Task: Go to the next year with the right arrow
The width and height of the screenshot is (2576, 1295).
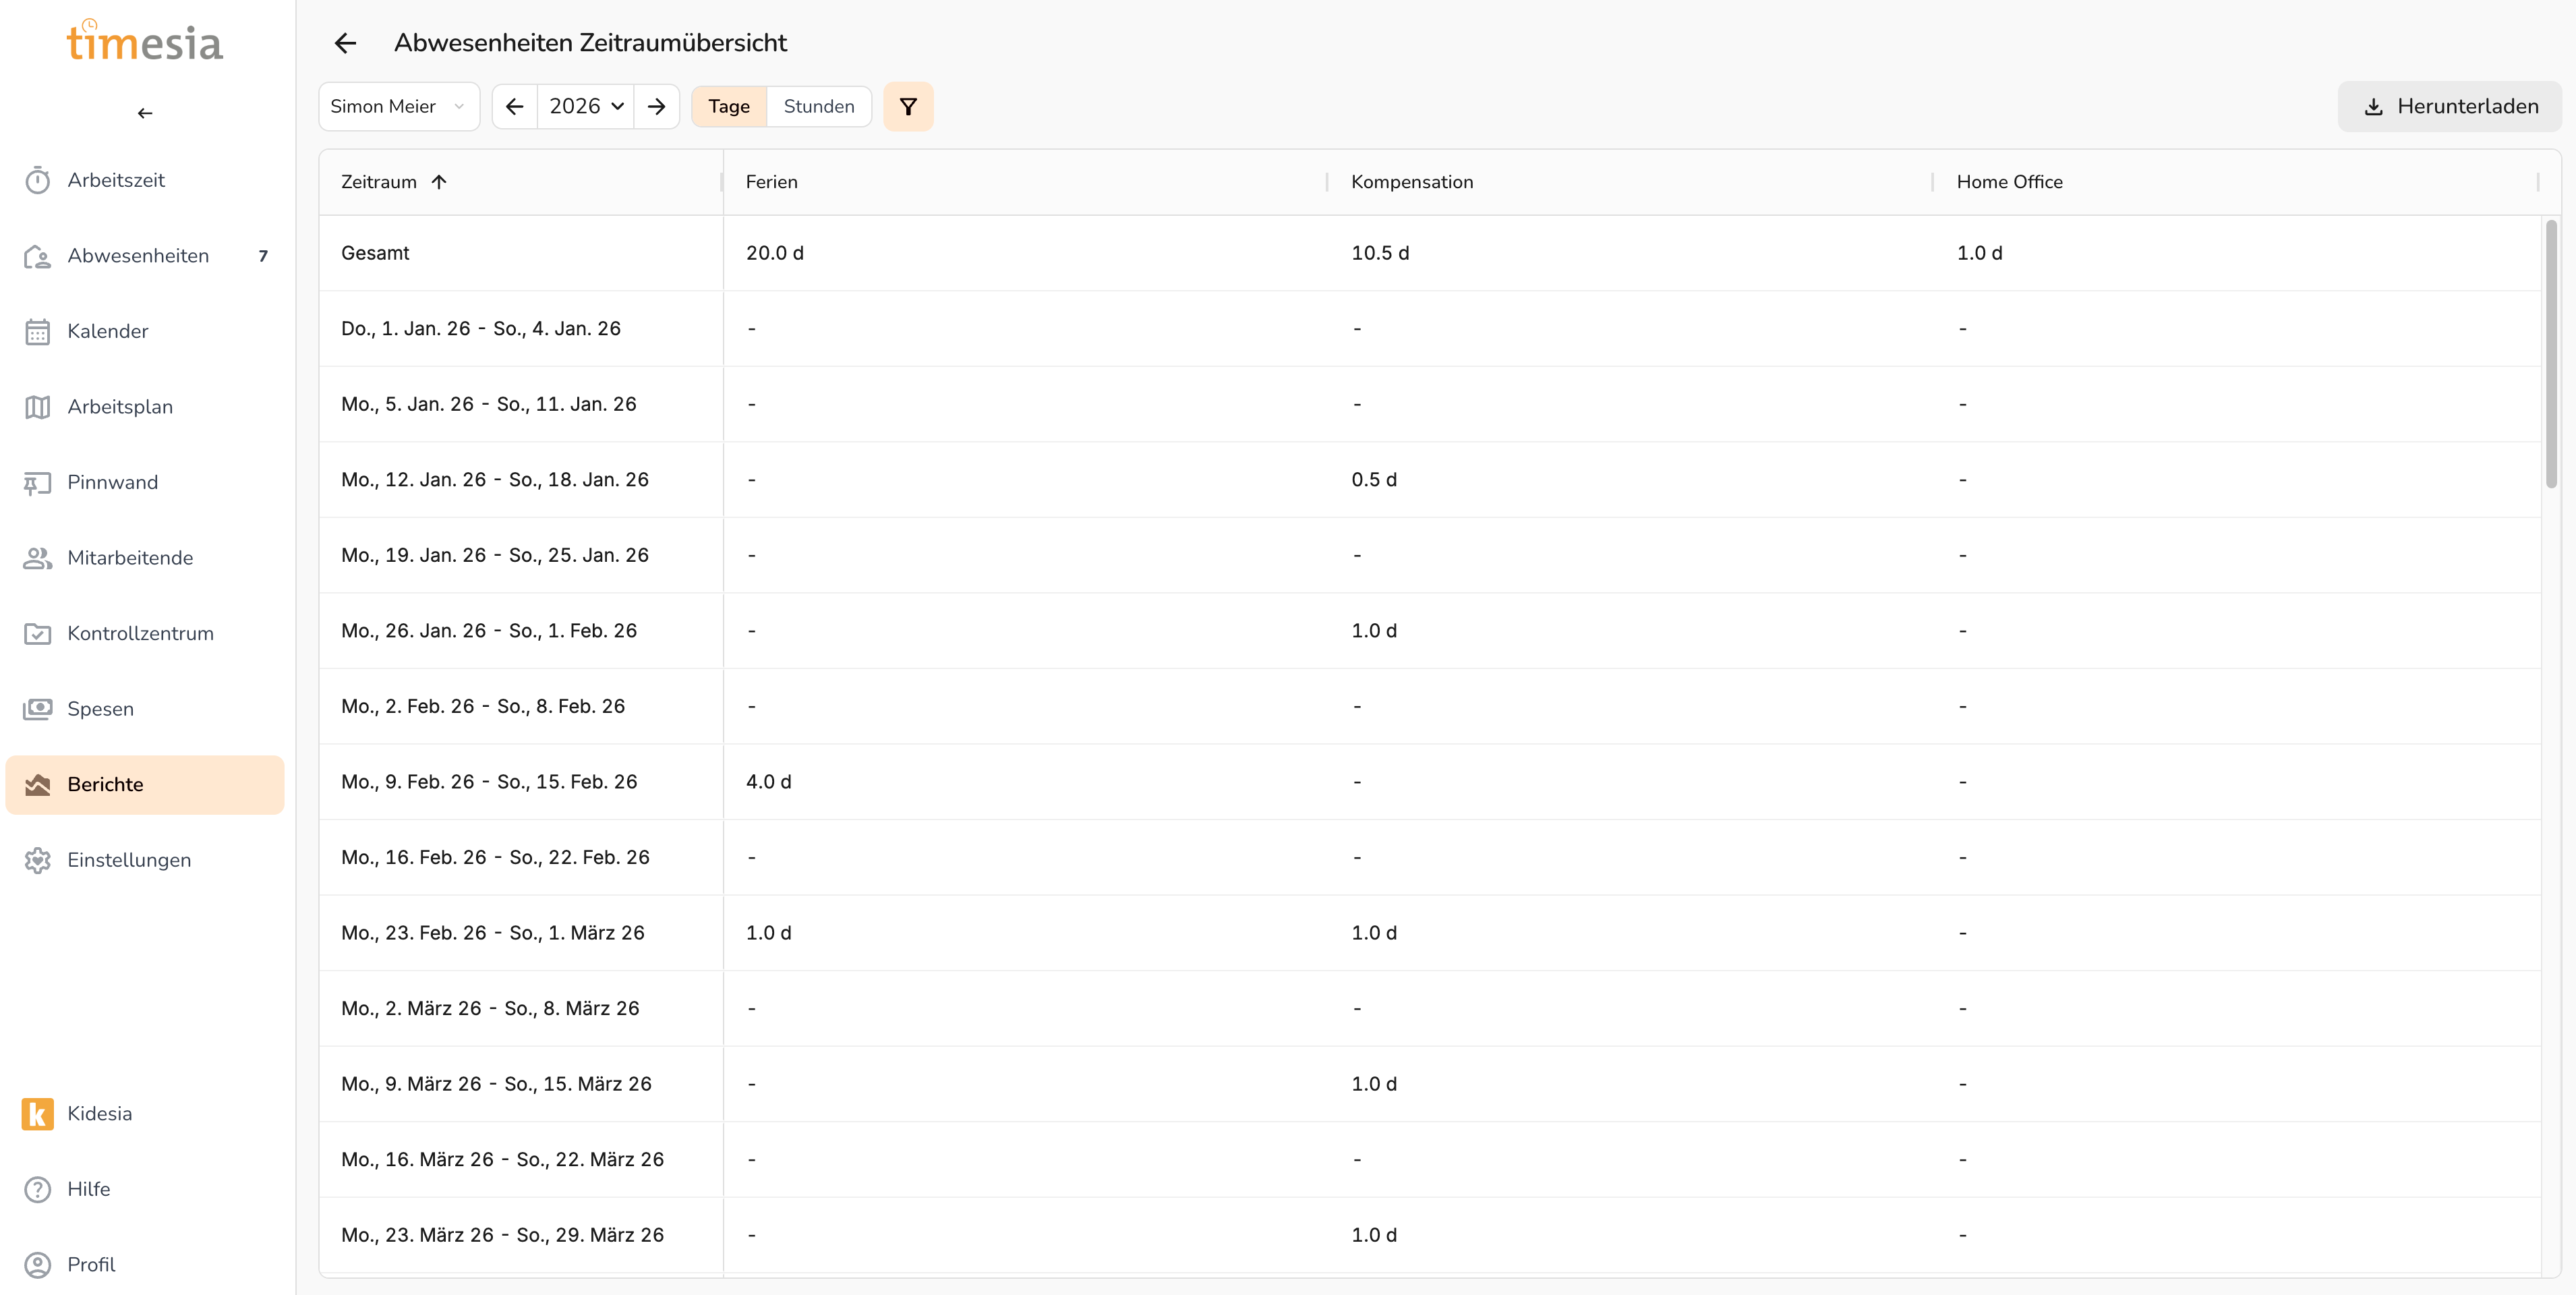Action: [x=656, y=106]
